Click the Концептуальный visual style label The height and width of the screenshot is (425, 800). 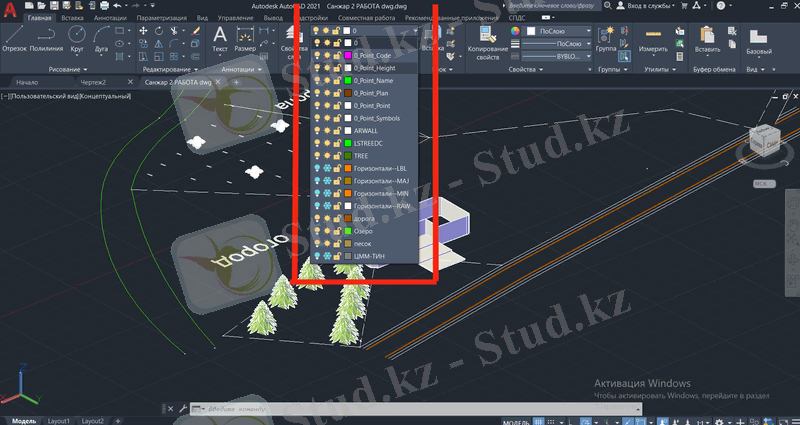[x=105, y=96]
